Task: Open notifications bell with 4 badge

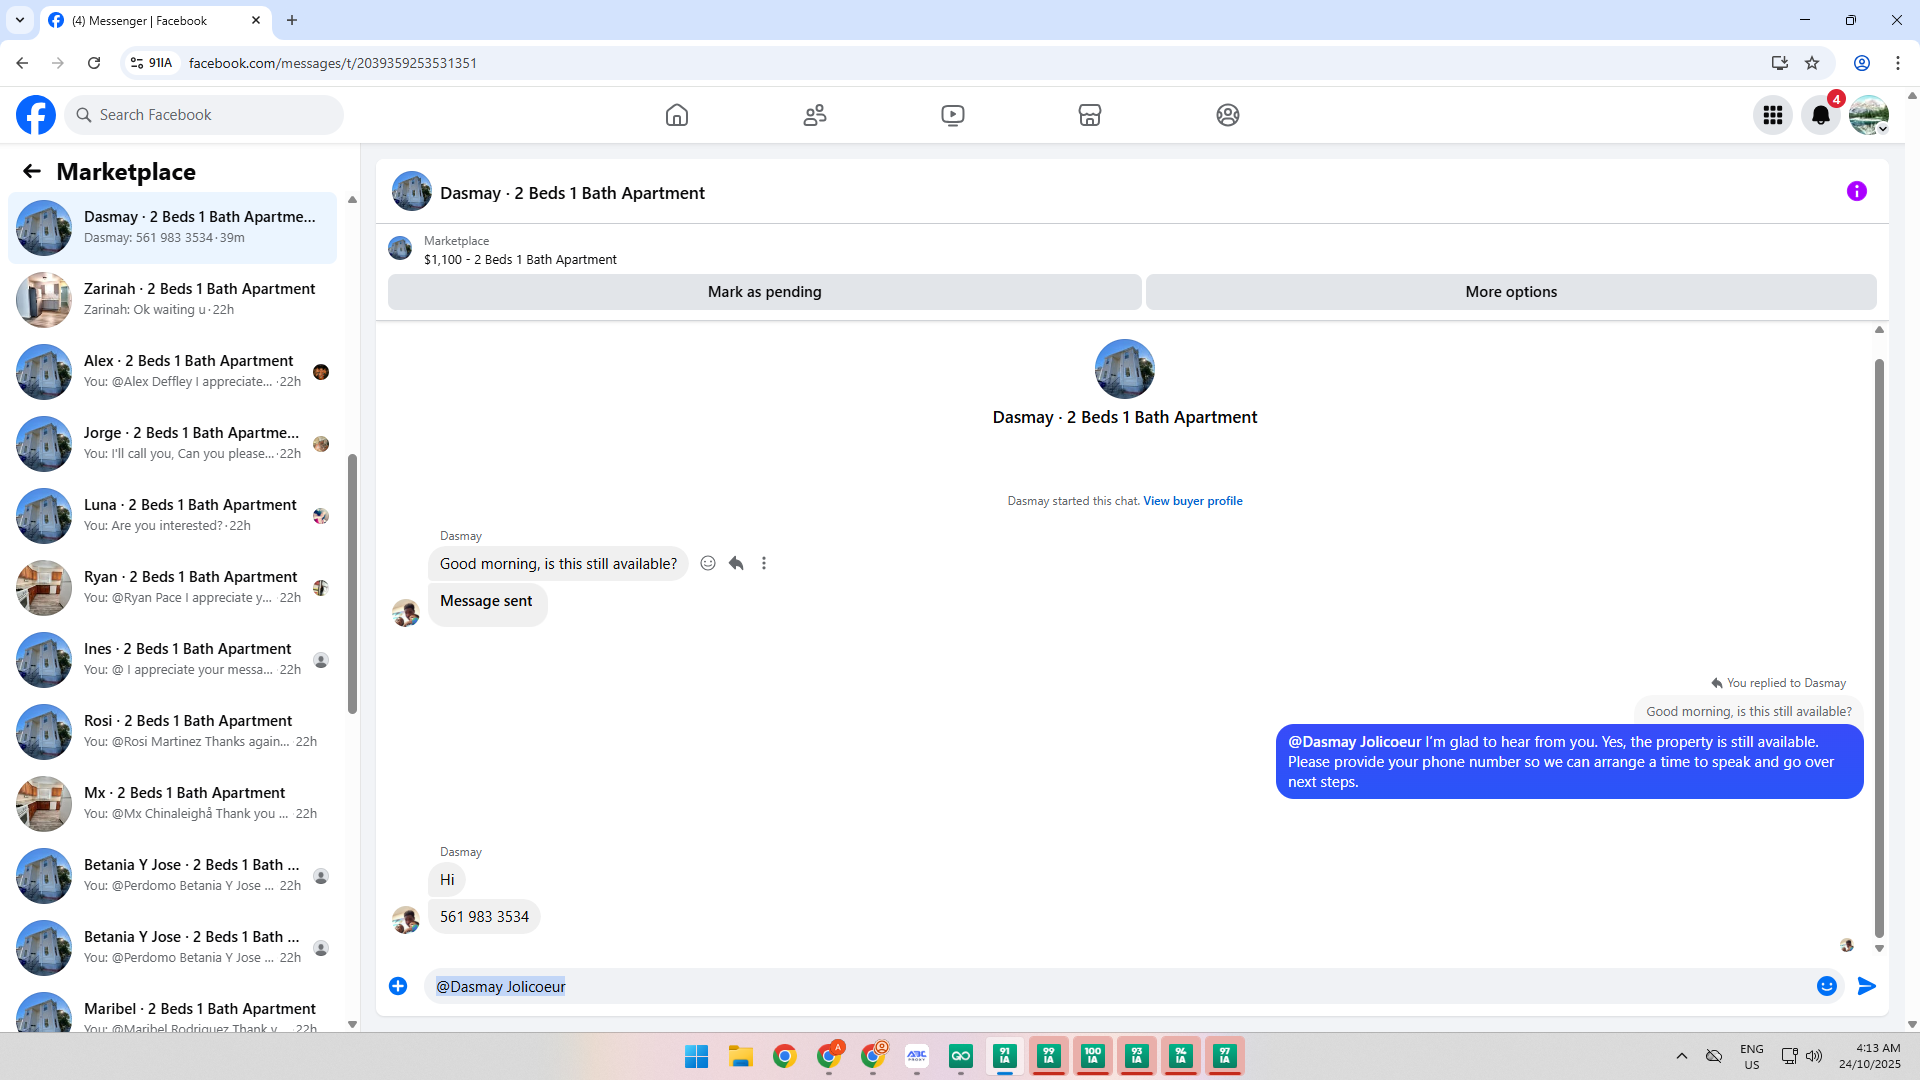Action: 1821,115
